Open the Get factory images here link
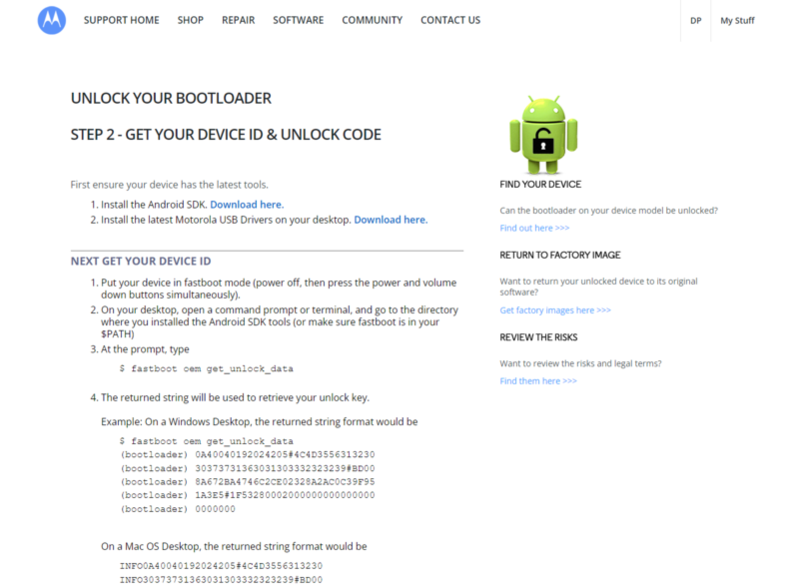 pyautogui.click(x=555, y=310)
